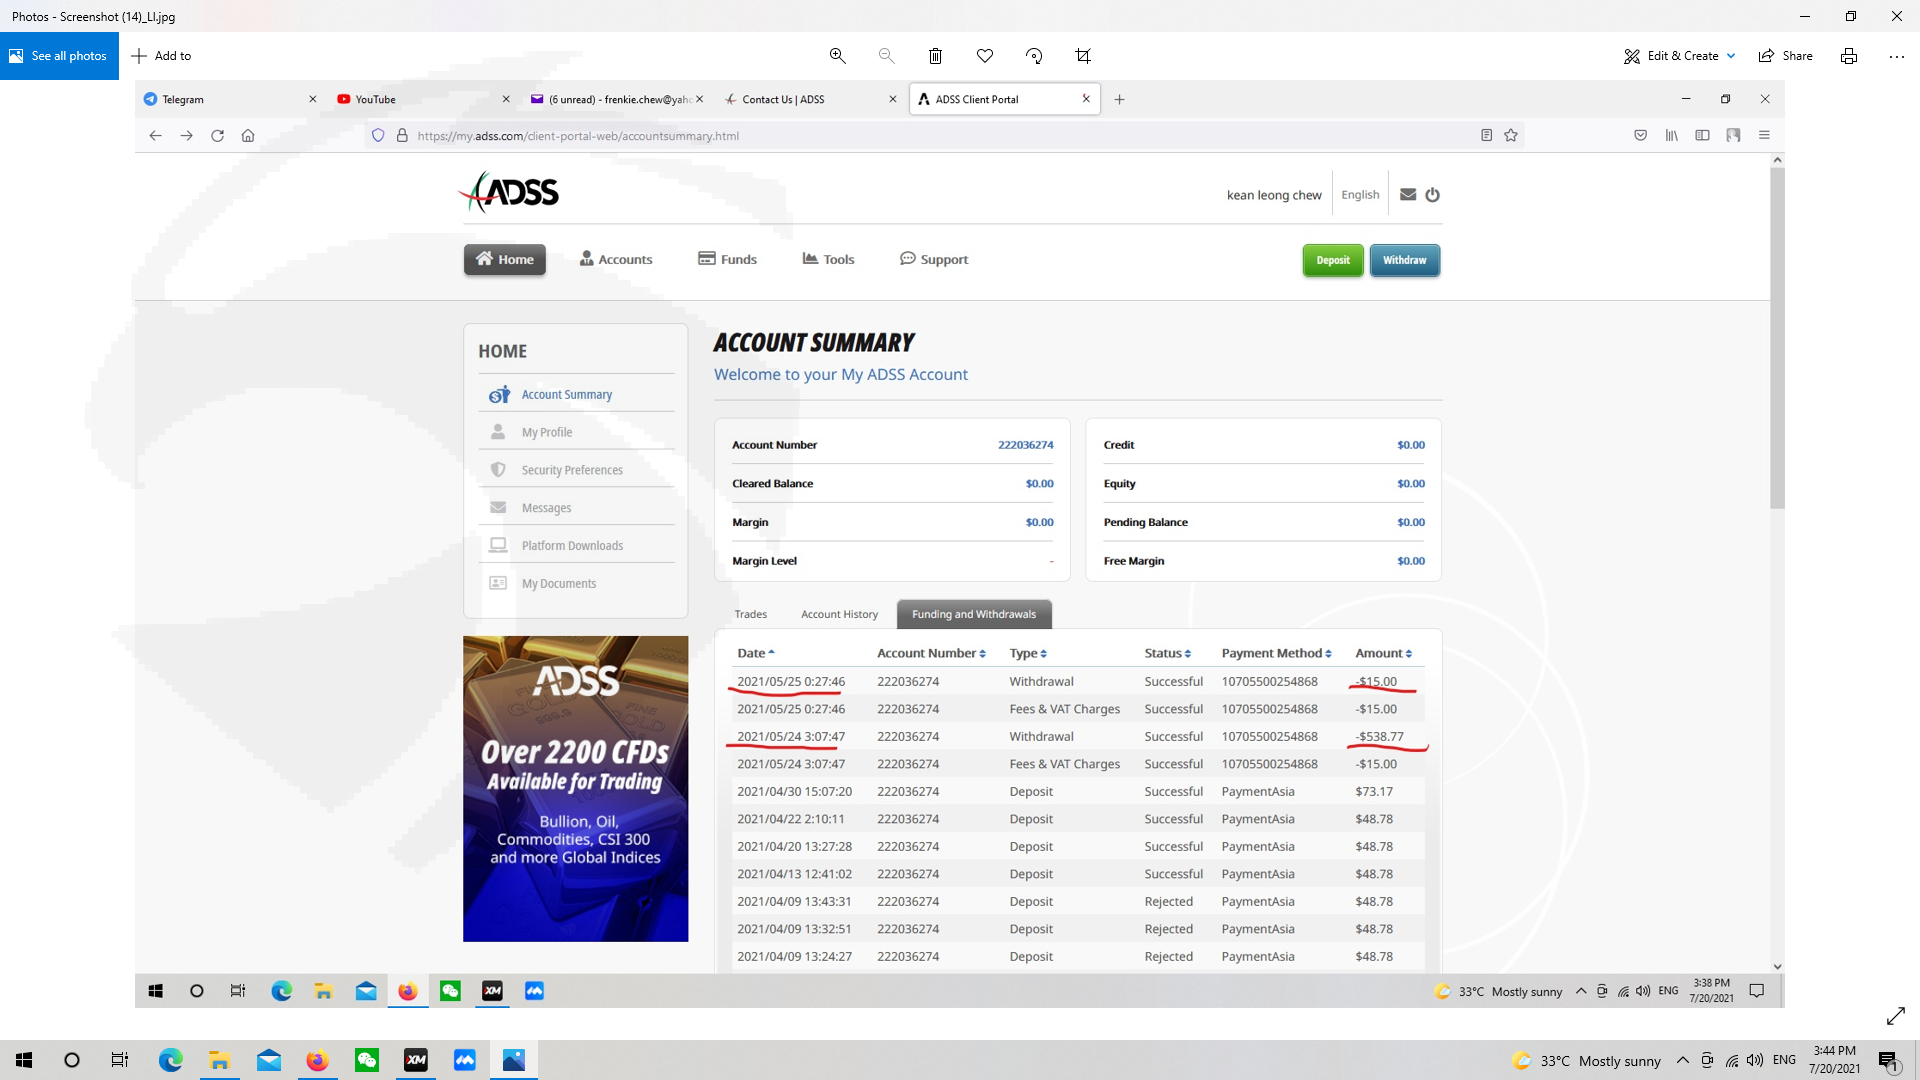Switch to Contact Us | ADSS tab

(810, 99)
